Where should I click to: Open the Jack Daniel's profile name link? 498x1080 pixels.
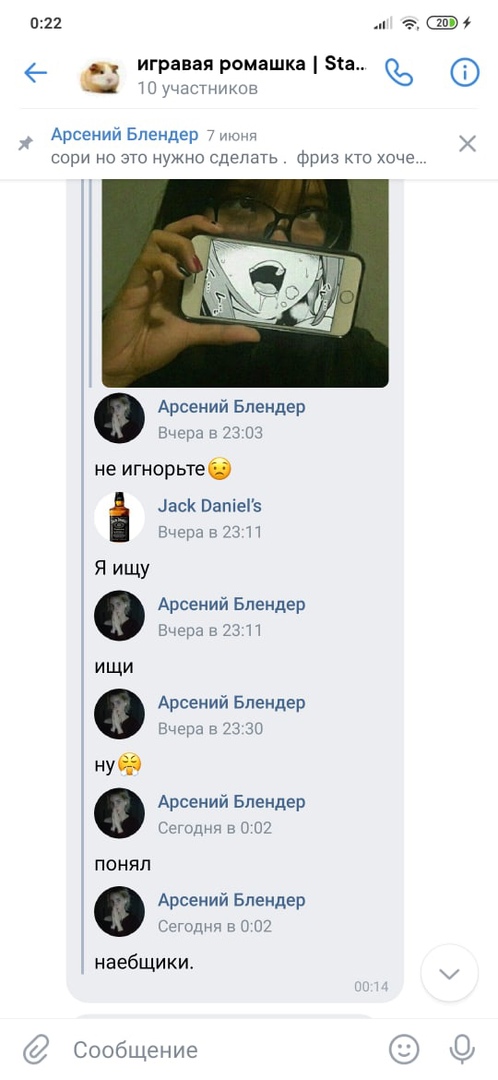pos(209,506)
